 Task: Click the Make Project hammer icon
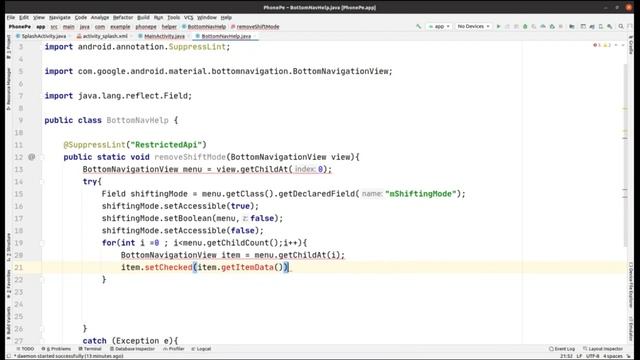(x=418, y=27)
